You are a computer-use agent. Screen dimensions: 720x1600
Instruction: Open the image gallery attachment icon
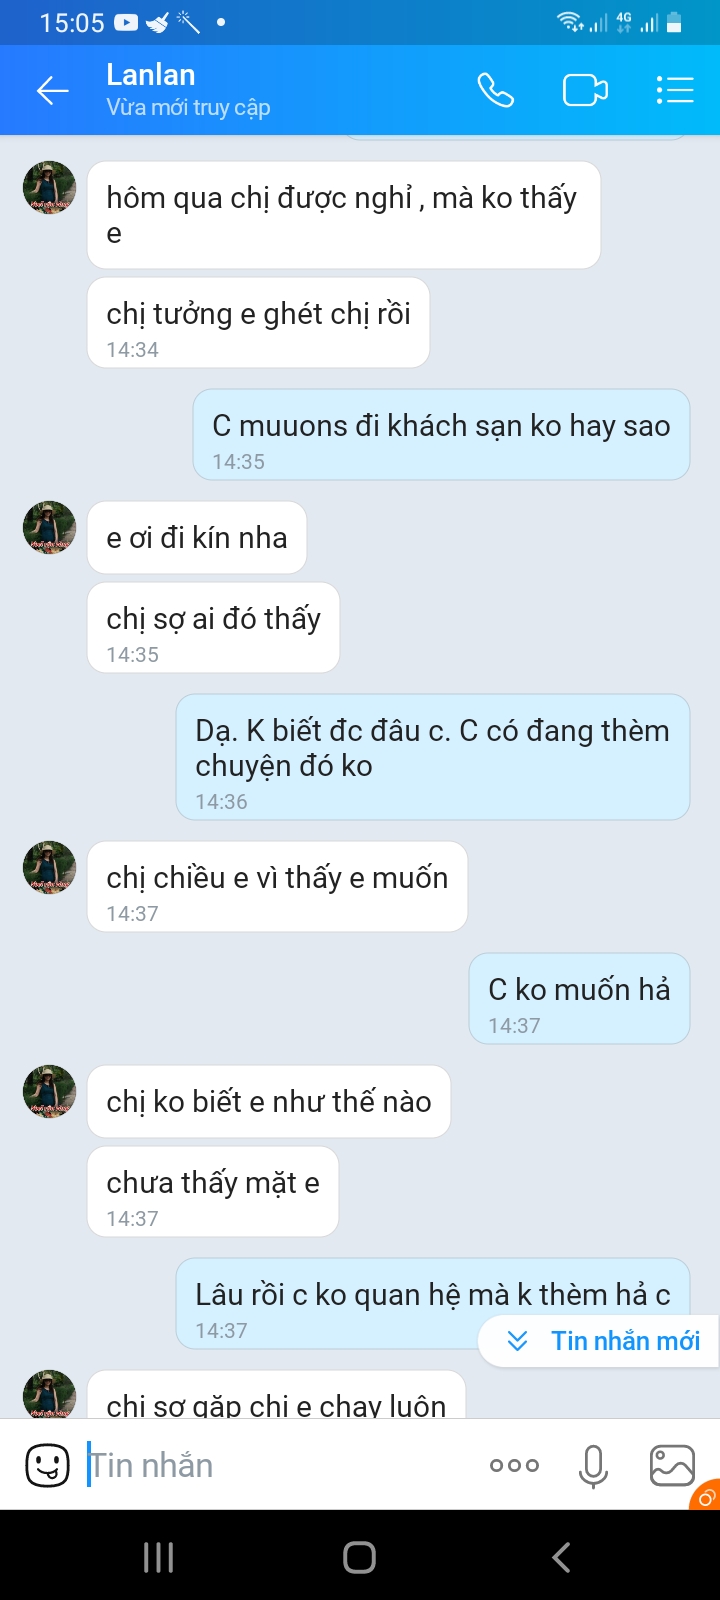point(672,1466)
